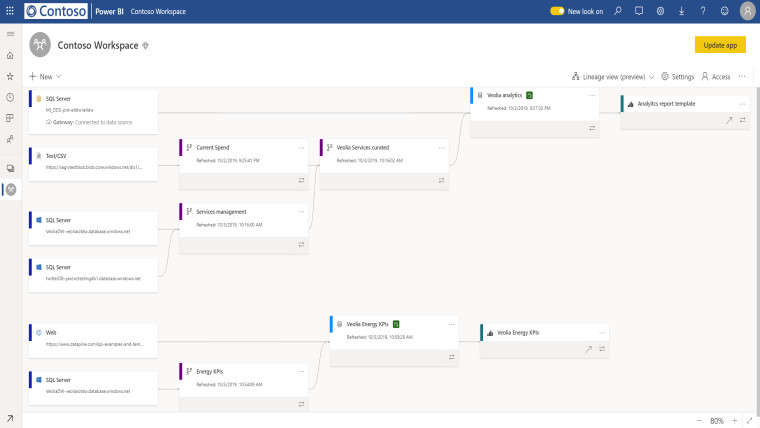Open Recent clock in sidebar

coord(10,97)
